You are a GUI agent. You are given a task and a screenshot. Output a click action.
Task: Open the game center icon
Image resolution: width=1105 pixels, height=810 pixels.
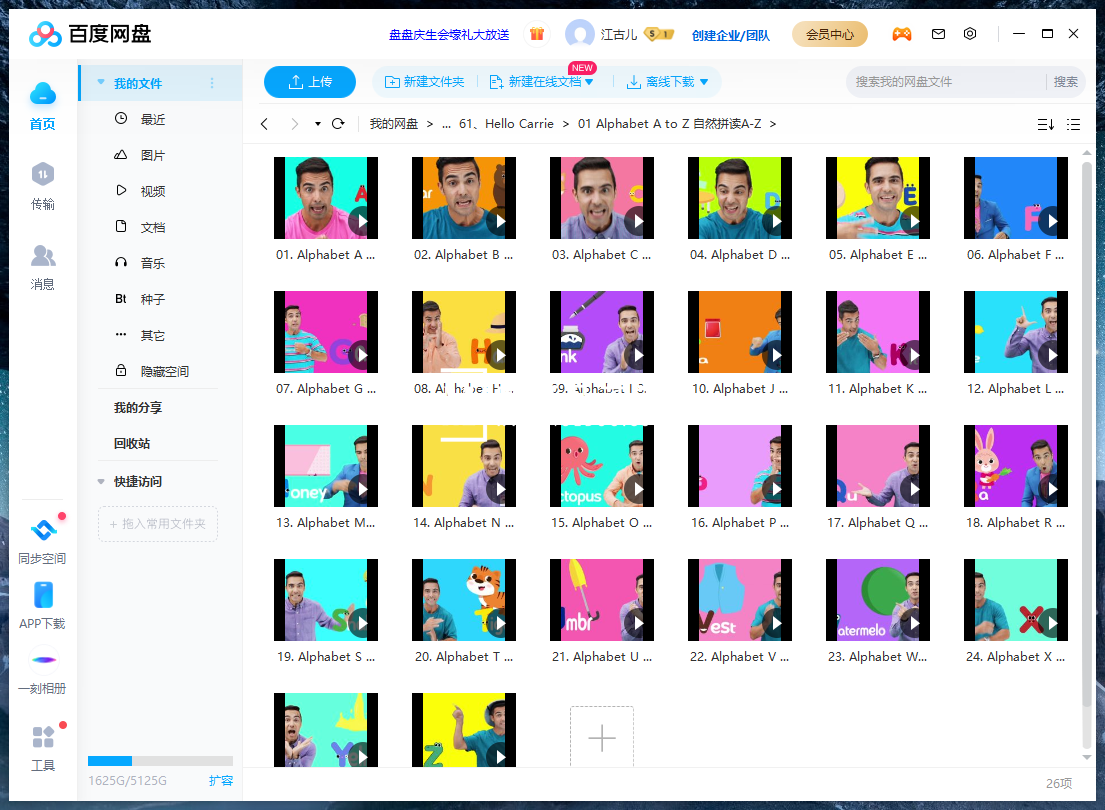(902, 33)
